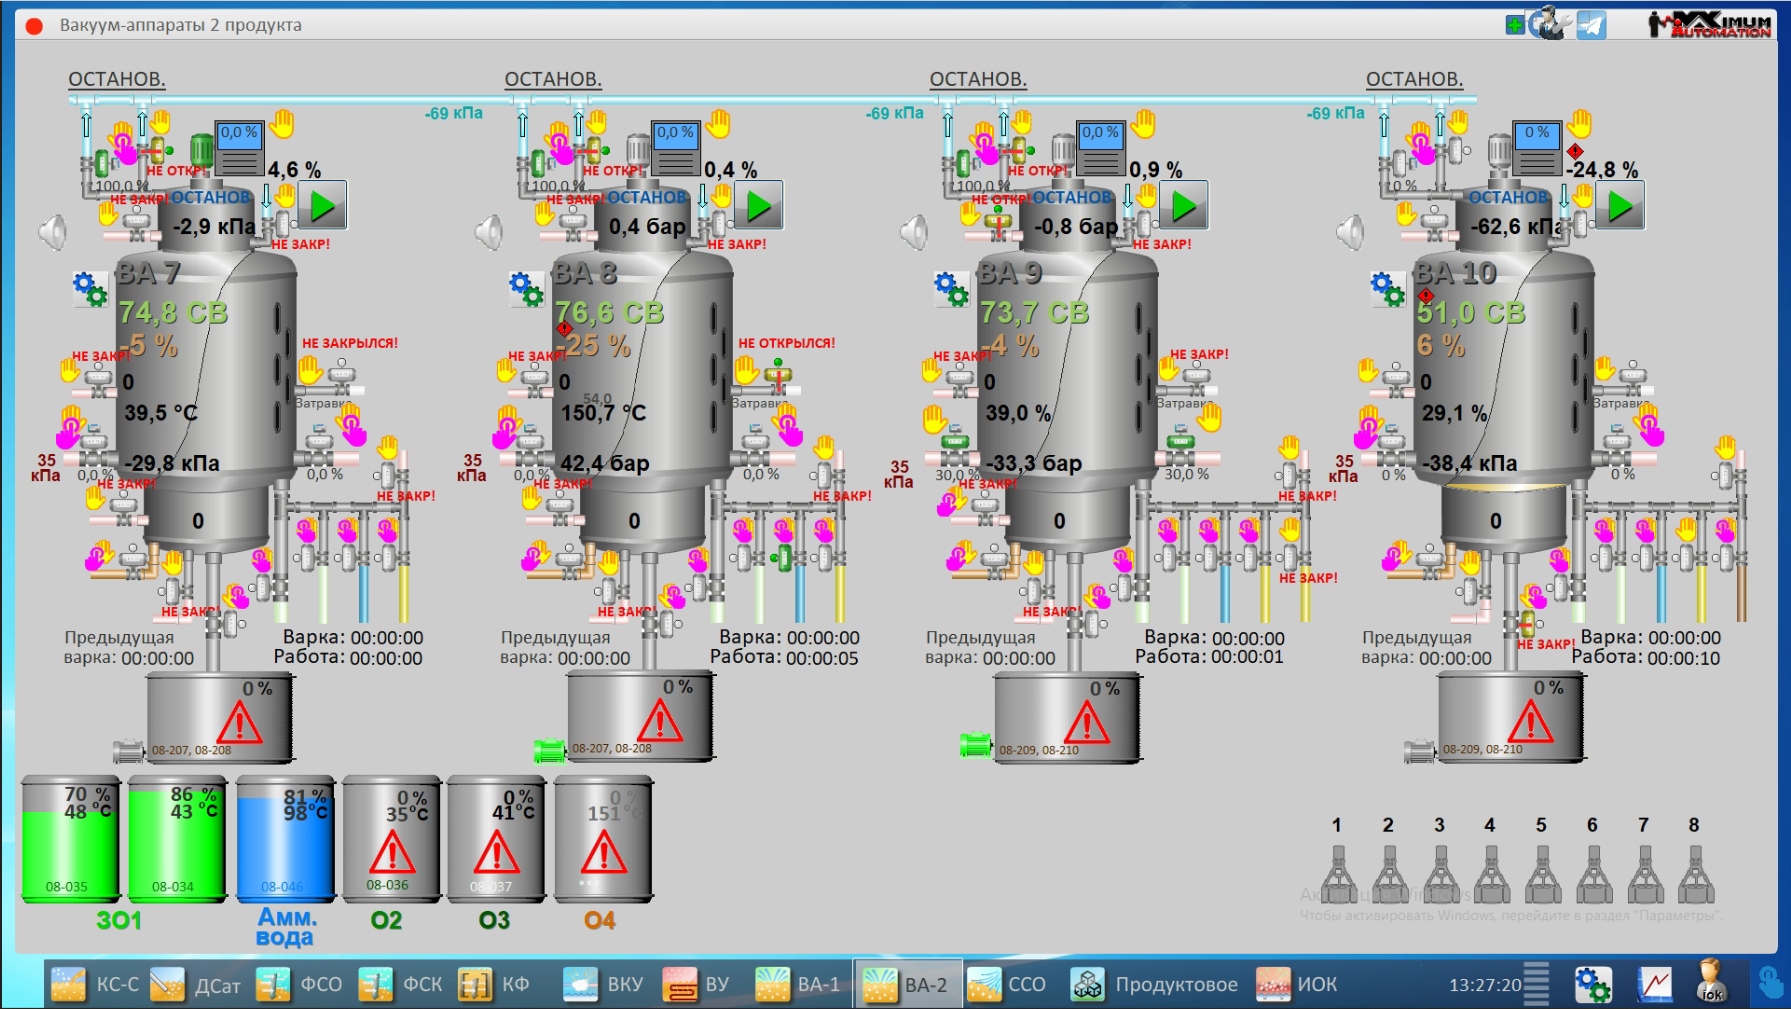Toggle manual mode hand beside ВА 8 Затравка valve

click(x=746, y=371)
